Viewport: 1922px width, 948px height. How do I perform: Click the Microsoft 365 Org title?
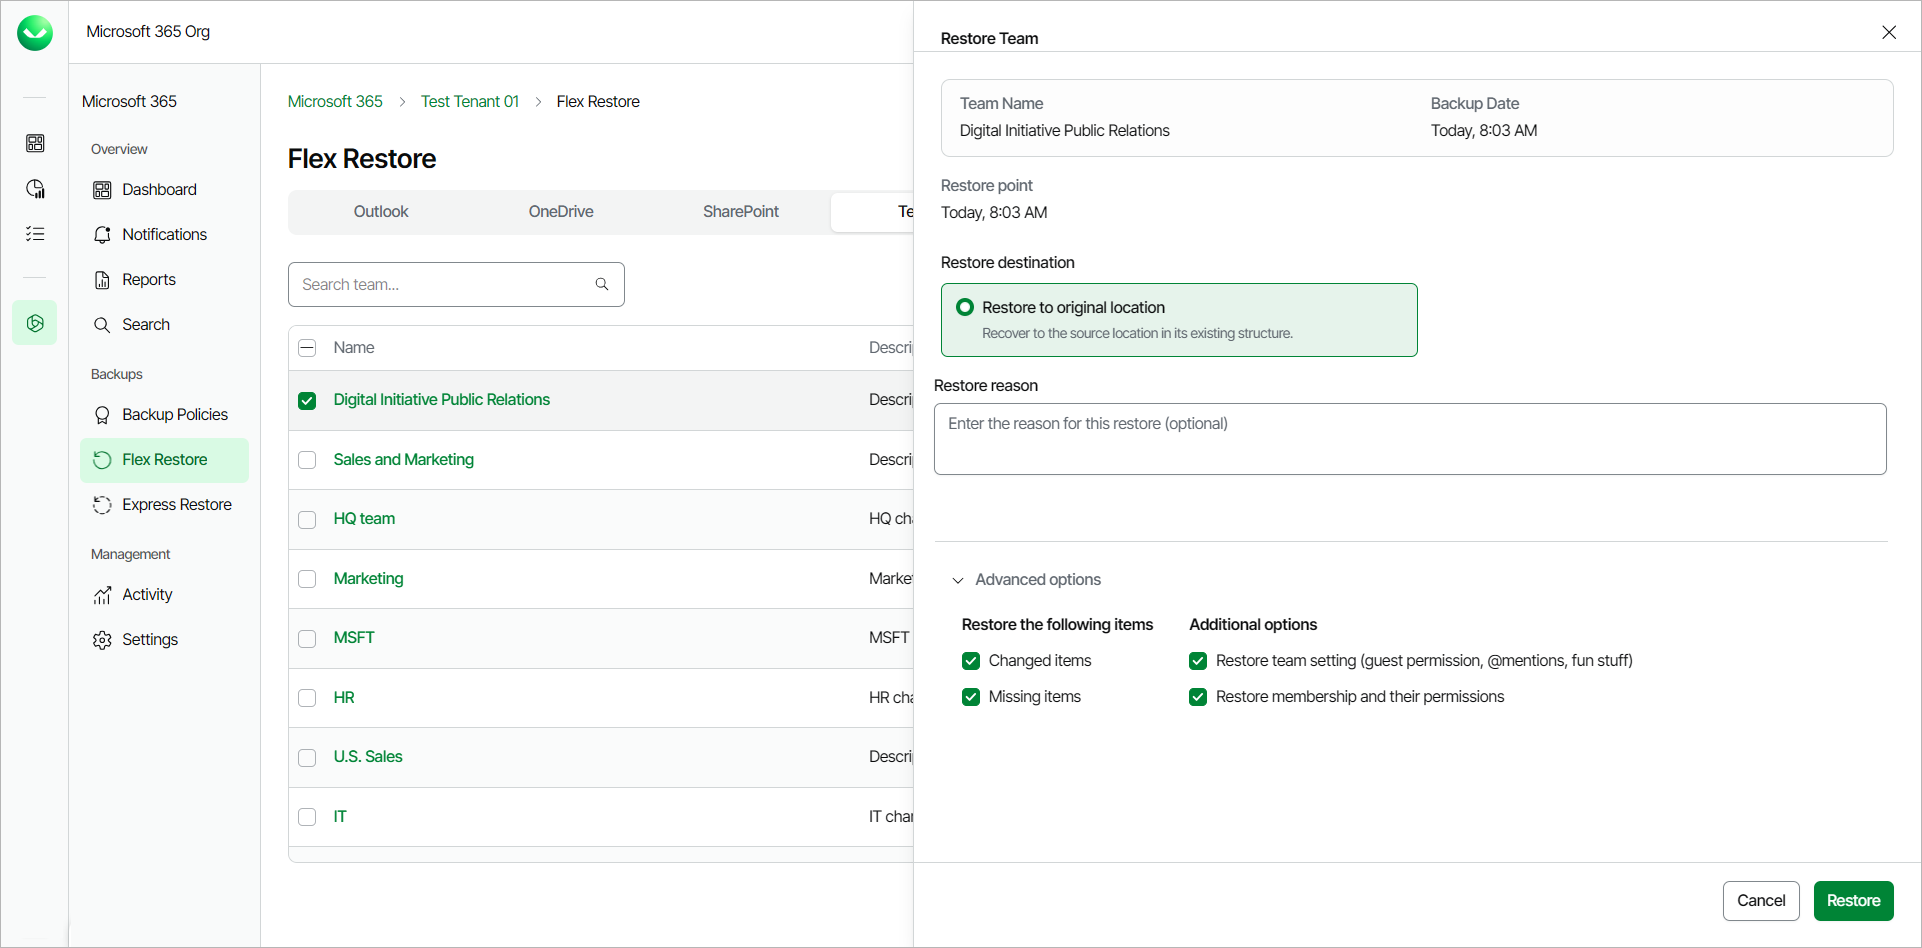[148, 32]
